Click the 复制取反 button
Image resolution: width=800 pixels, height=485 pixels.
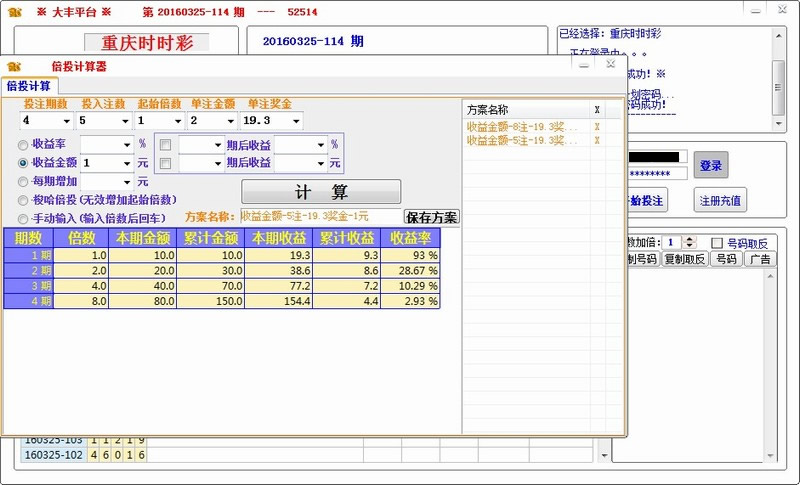click(x=685, y=259)
